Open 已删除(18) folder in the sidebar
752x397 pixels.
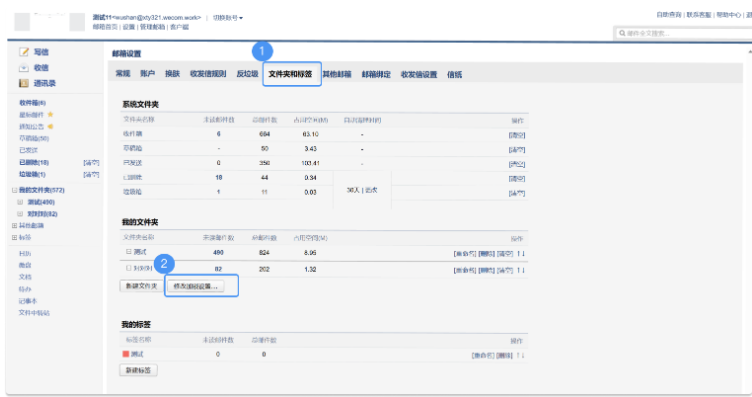[34, 163]
